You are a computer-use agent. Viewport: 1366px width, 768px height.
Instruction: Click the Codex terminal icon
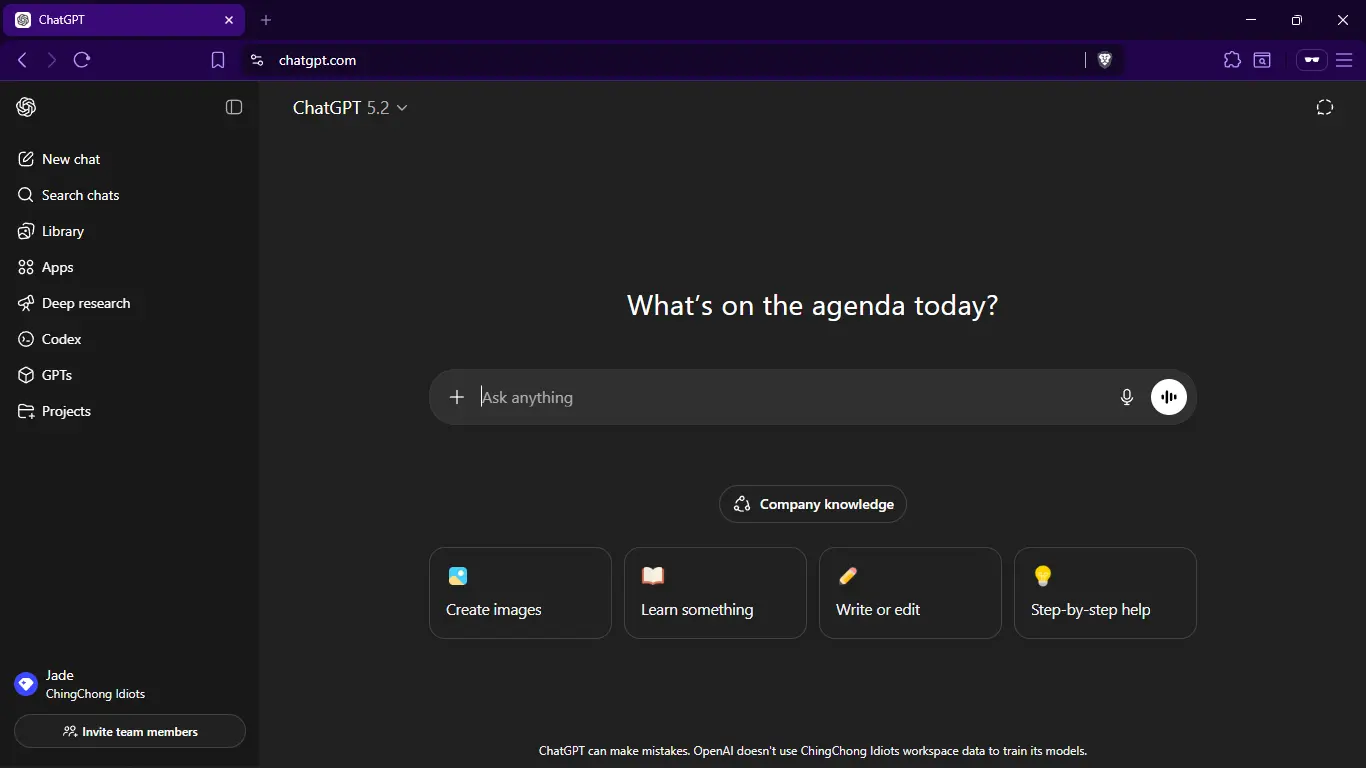click(26, 339)
